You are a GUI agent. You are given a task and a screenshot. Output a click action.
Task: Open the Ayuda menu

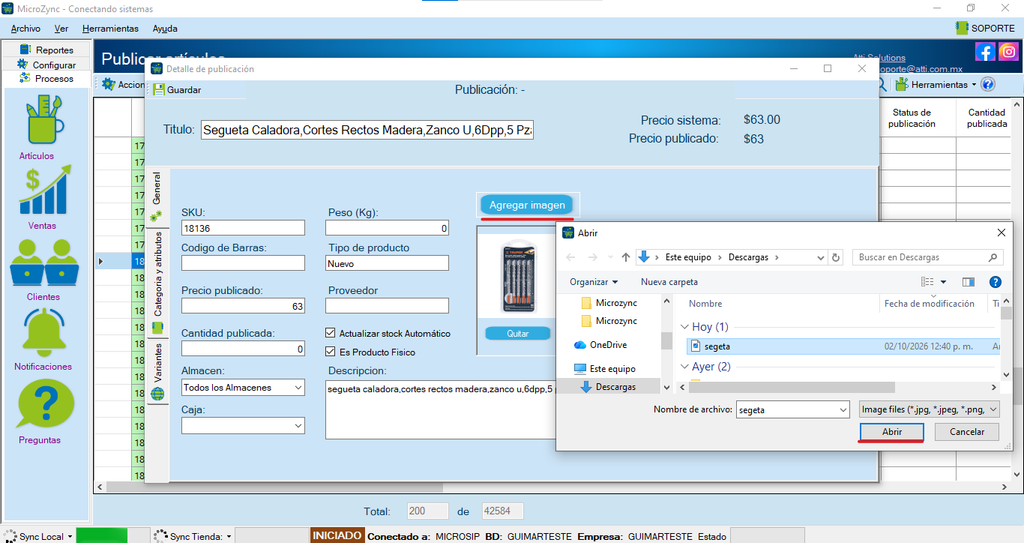pos(165,28)
